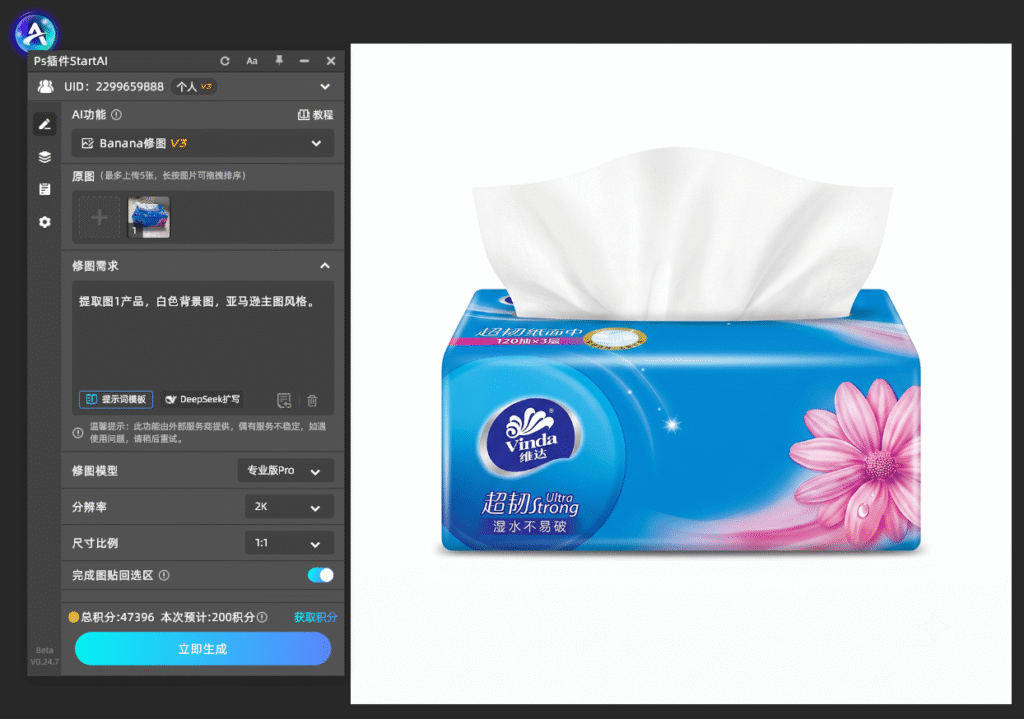Click the tissue product image on canvas
1024x719 pixels.
[x=680, y=353]
